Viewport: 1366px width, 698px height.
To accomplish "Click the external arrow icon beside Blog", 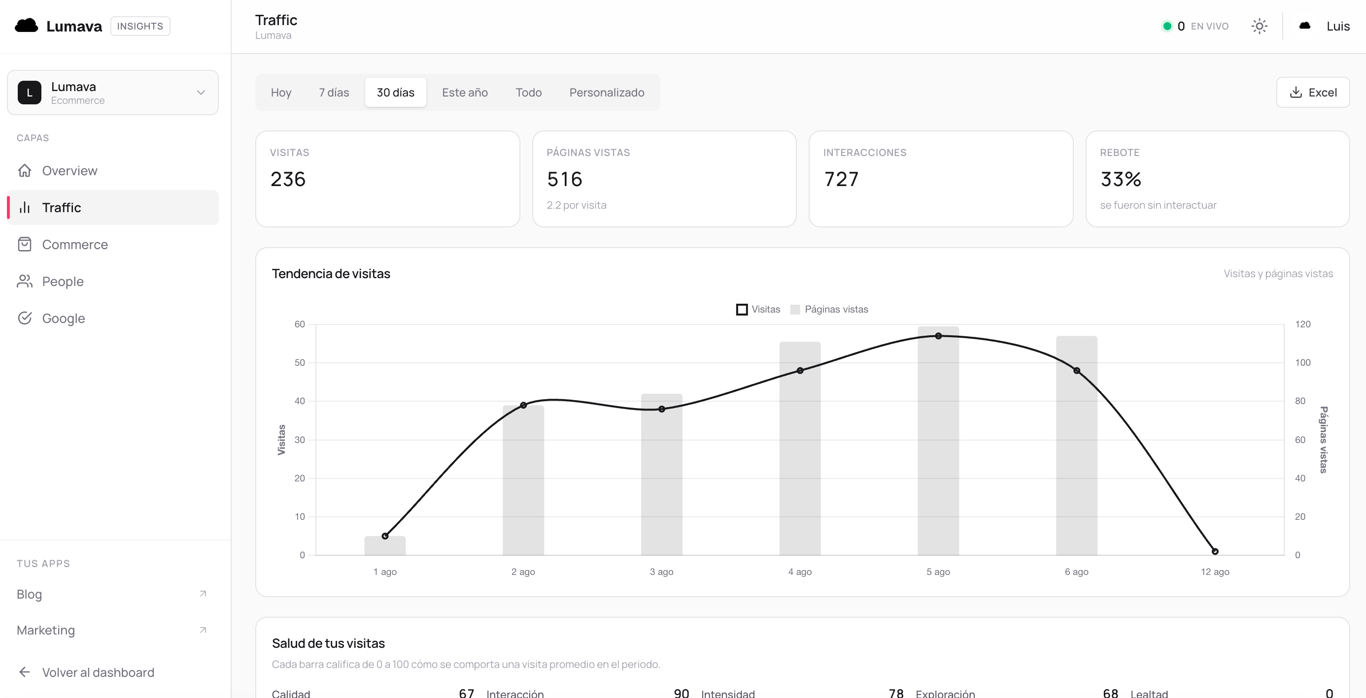I will point(203,594).
